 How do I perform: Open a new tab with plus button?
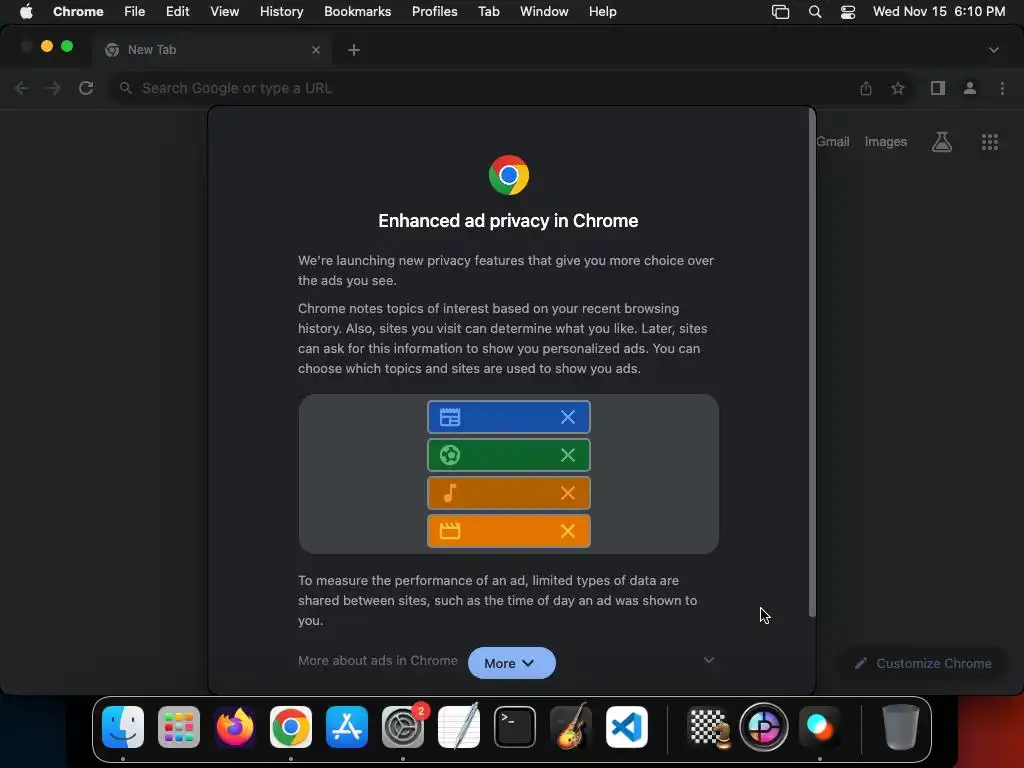(x=354, y=50)
